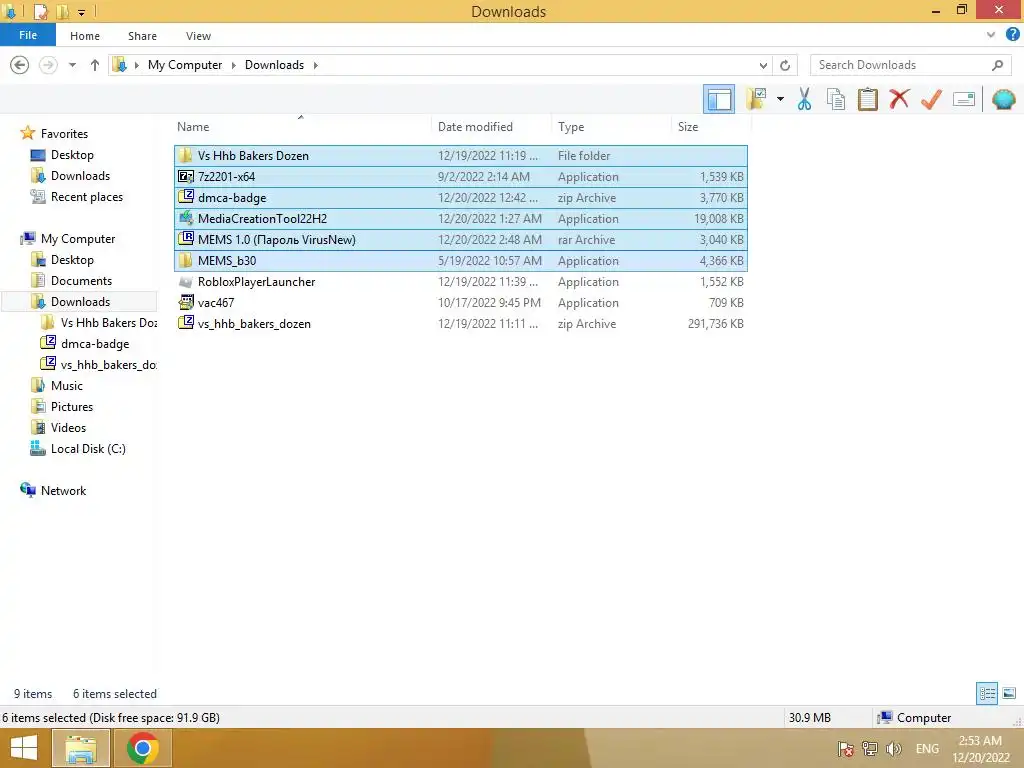The width and height of the screenshot is (1024, 768).
Task: Open the Folder Options toolbar icon
Action: point(756,99)
